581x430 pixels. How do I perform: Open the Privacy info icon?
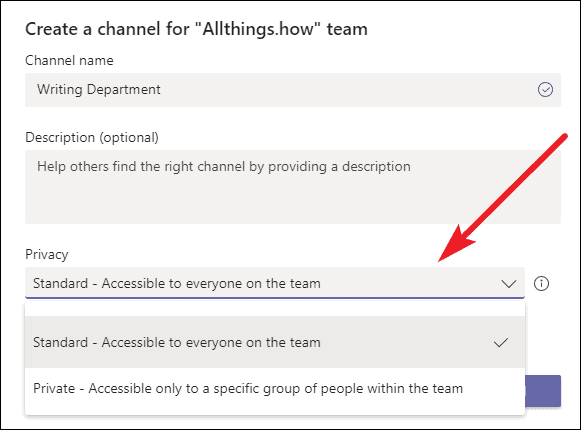(x=541, y=284)
